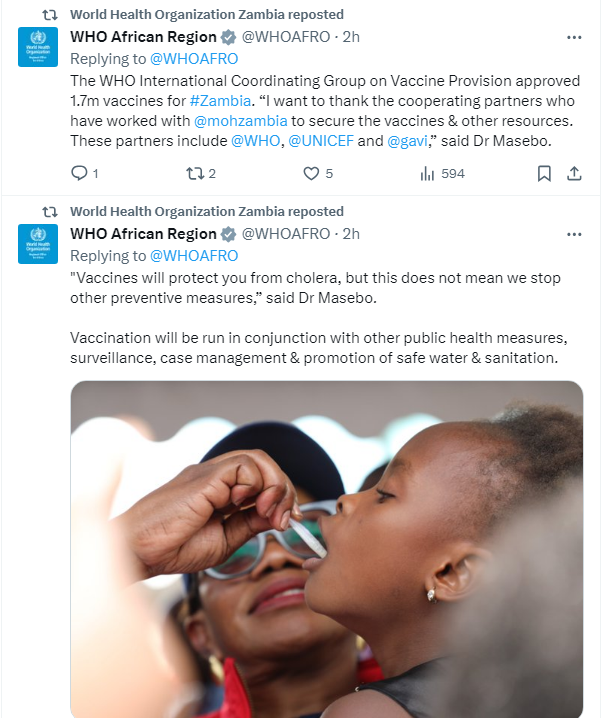Open the @UNICEF mention link

tap(320, 141)
